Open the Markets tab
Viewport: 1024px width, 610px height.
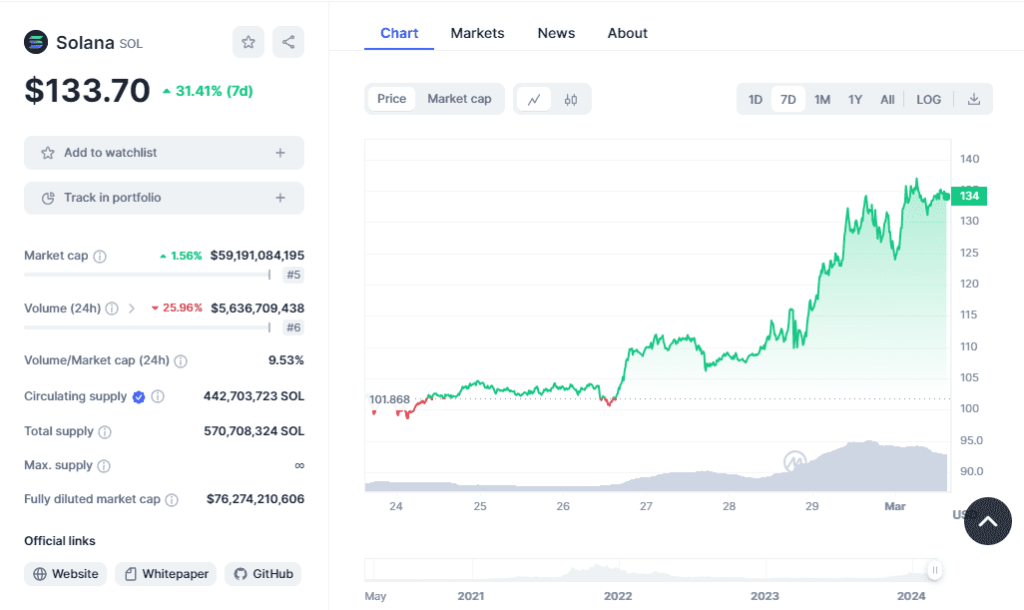(477, 33)
